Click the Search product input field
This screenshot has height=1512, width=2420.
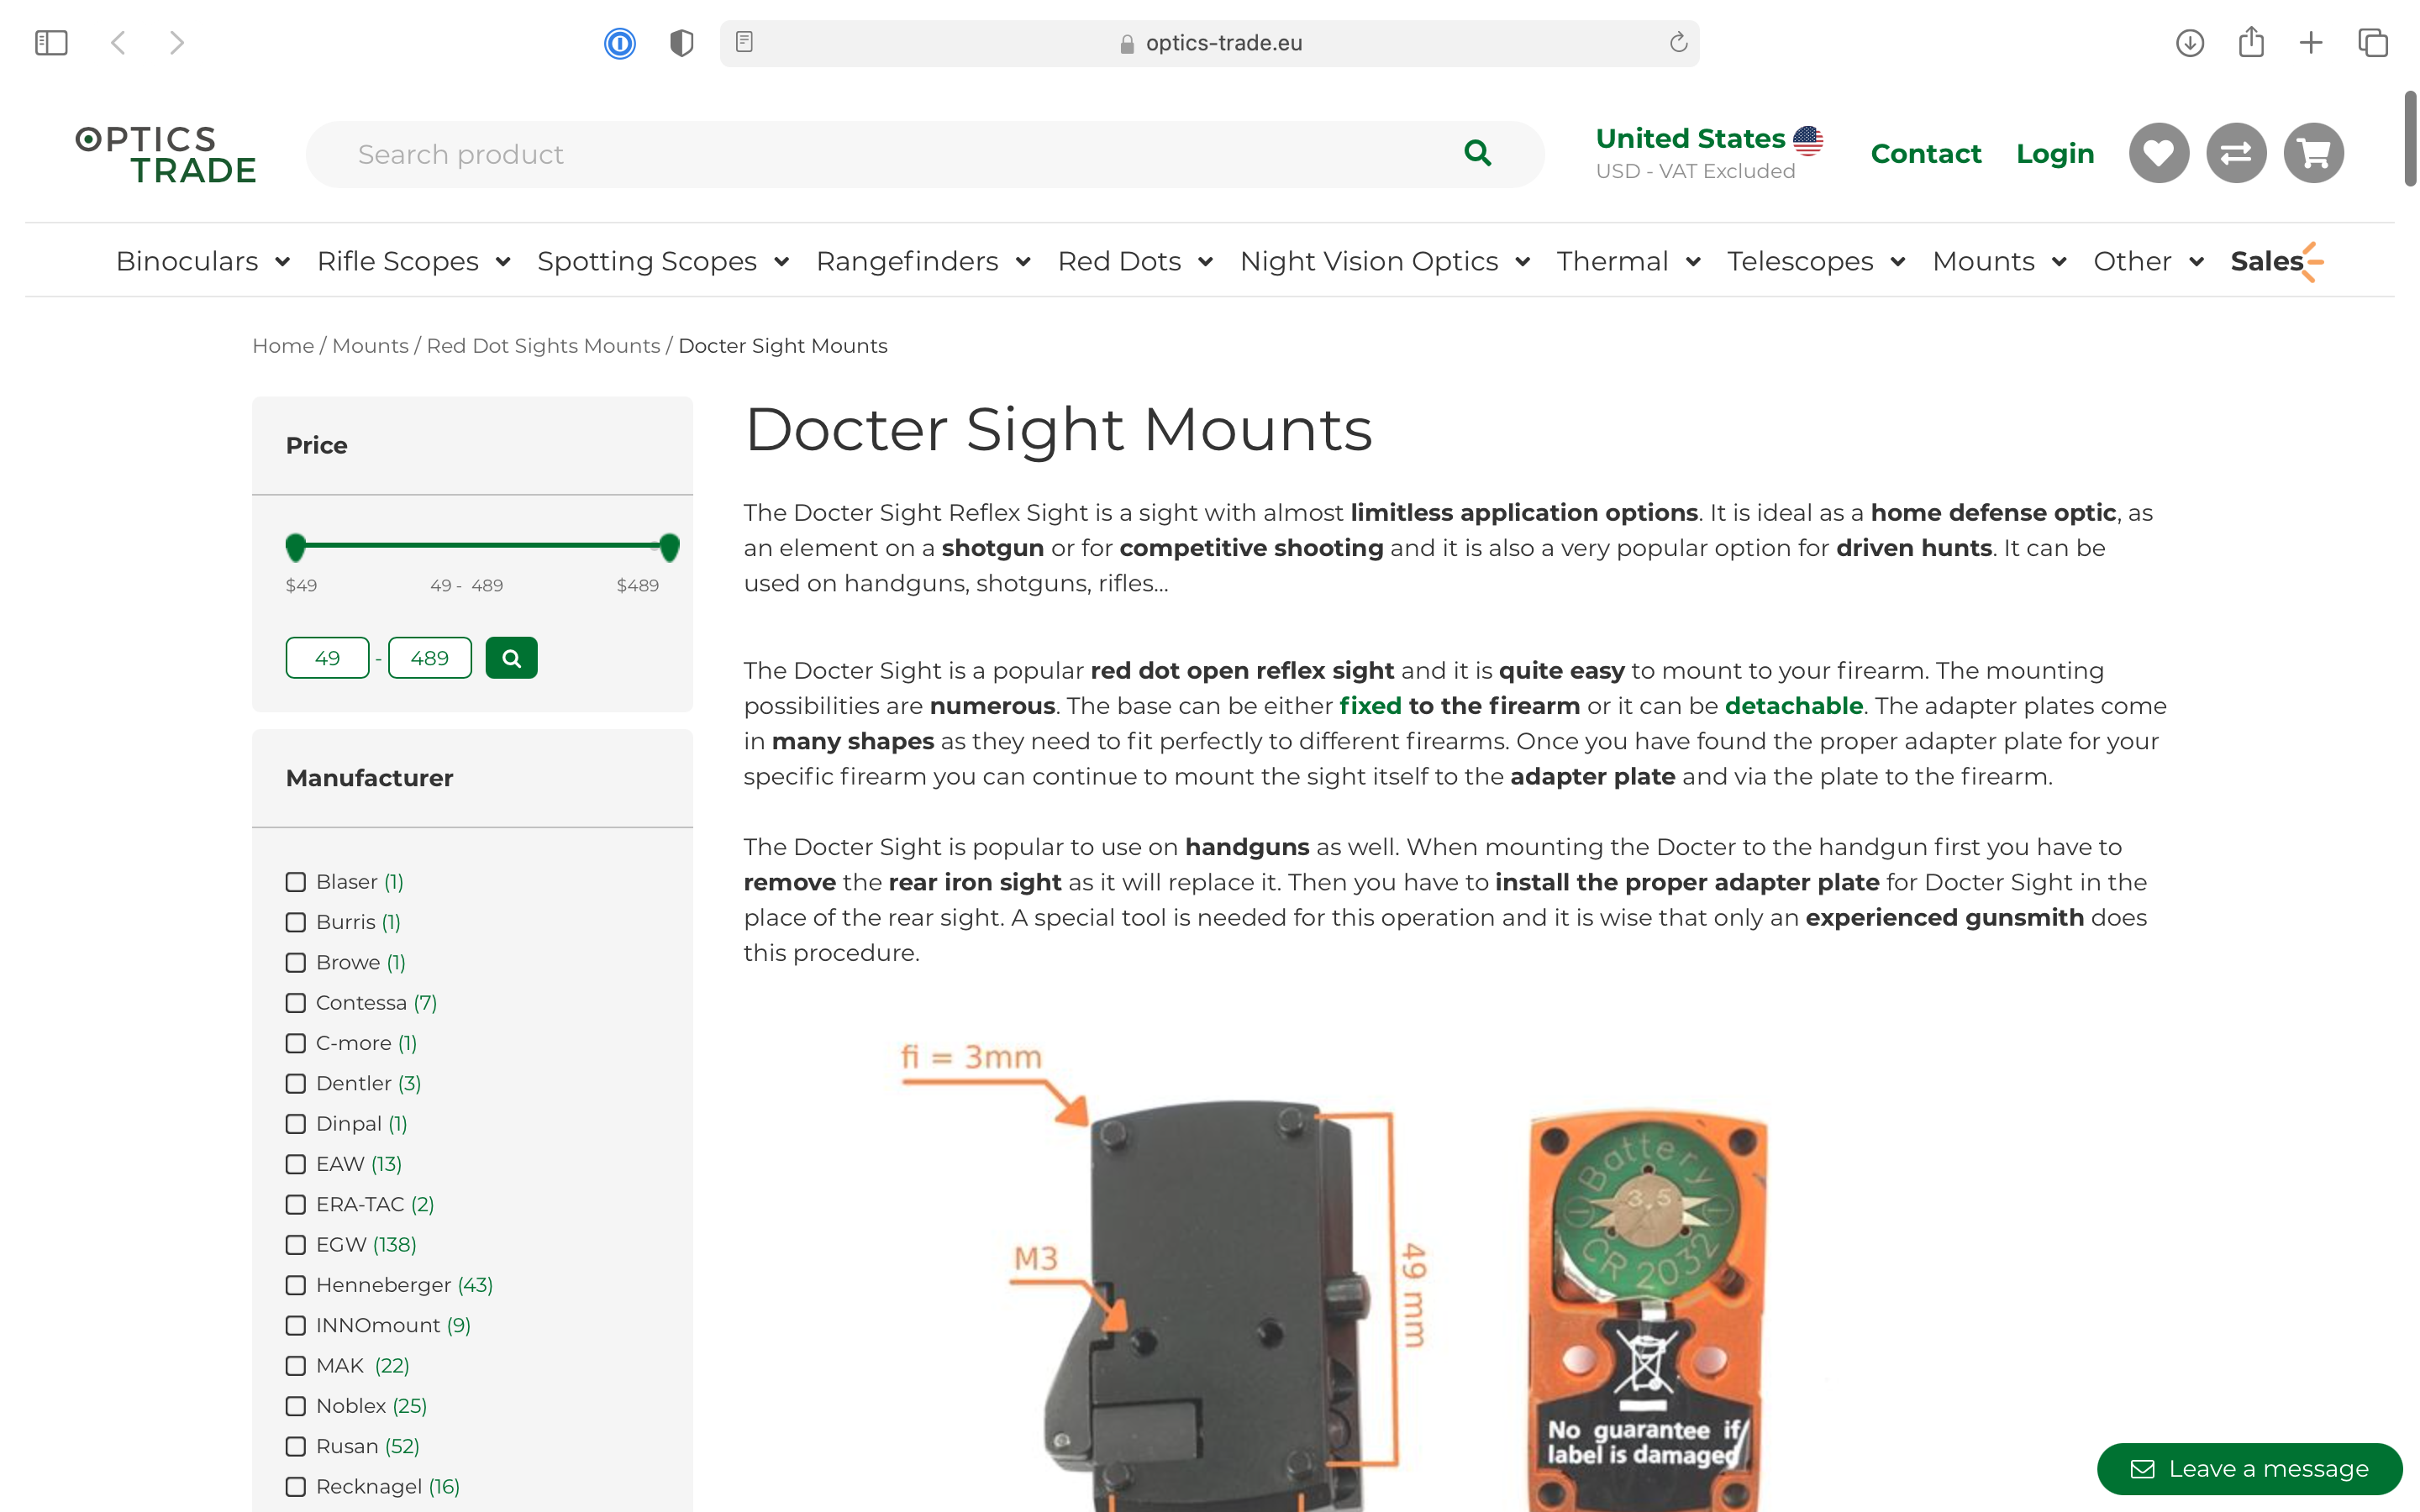tap(925, 154)
